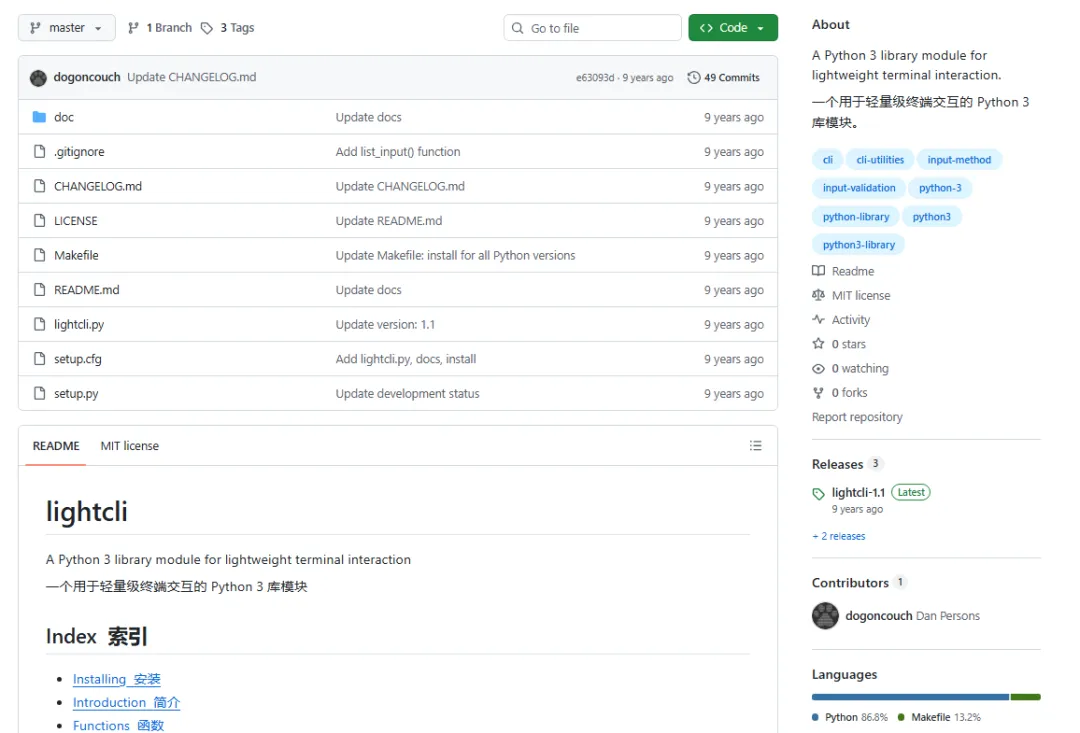
Task: Open the setup.py file
Action: click(76, 393)
